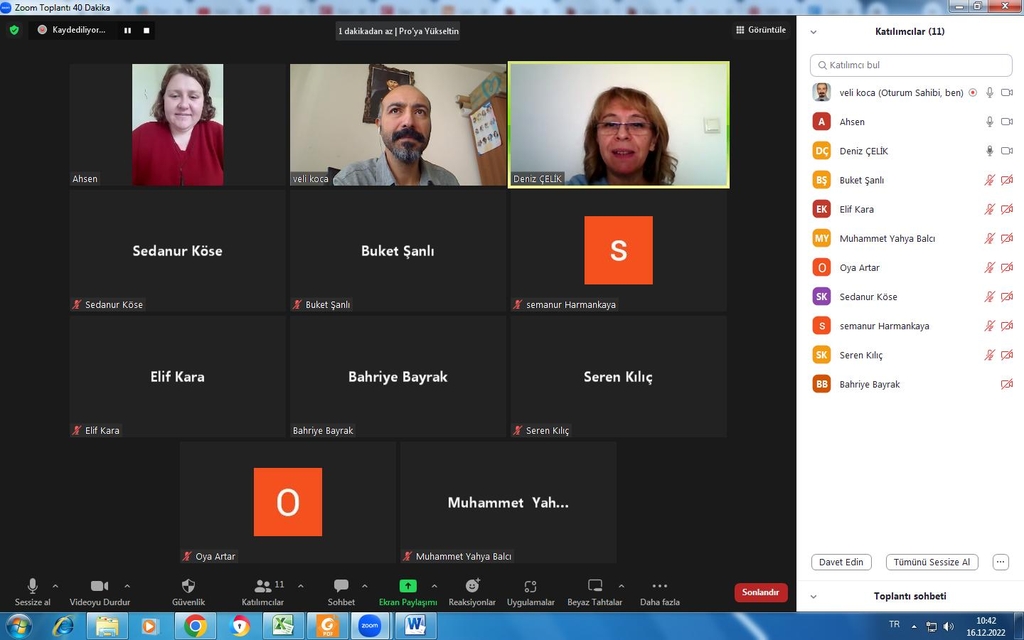Pause the recording

point(127,30)
